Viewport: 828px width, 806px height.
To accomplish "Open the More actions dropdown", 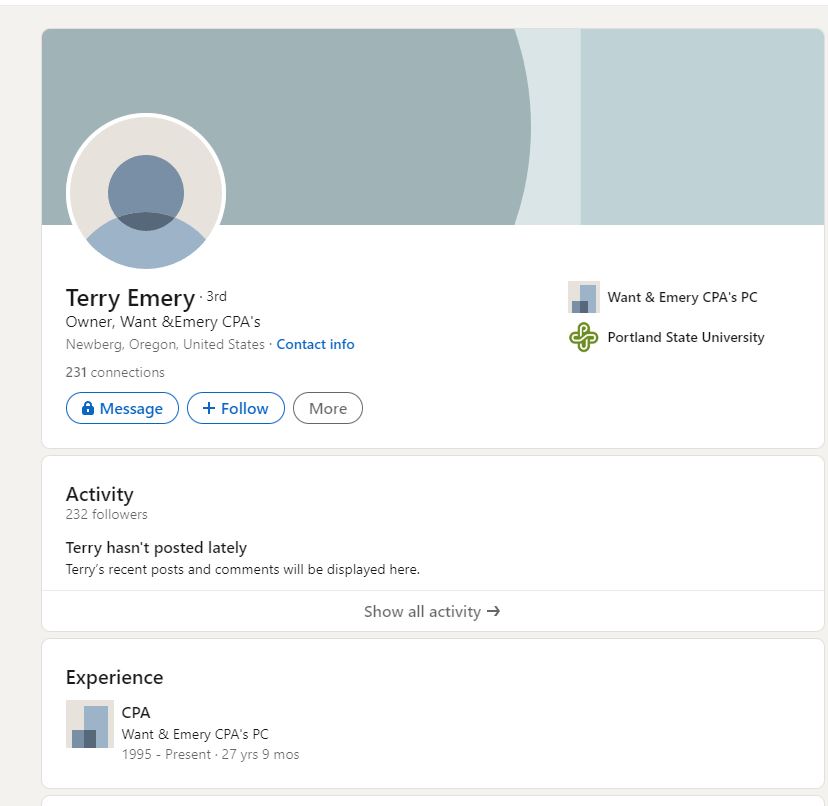I will click(328, 408).
